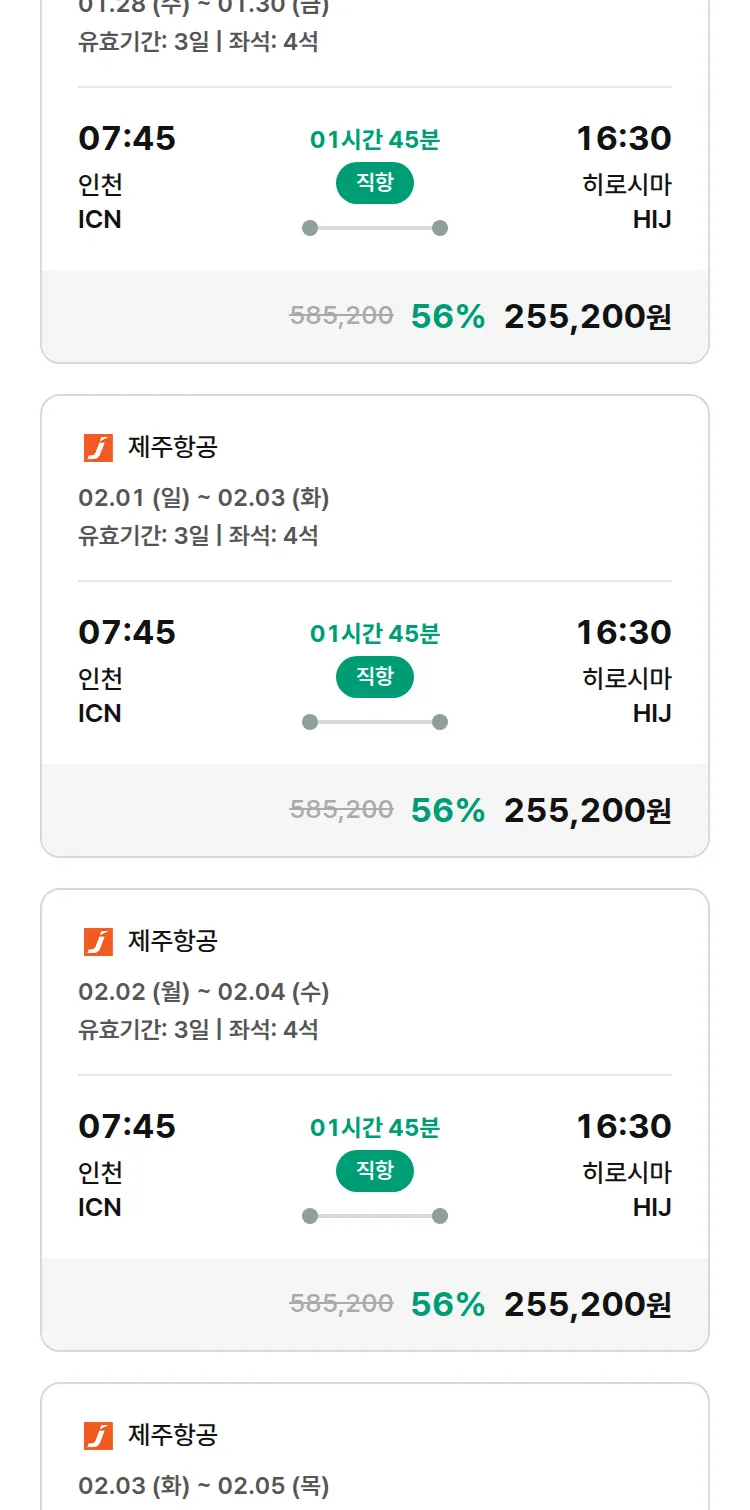Open the 02.03 ~ 02.05 flight card
Viewport: 750px width, 1510px height.
pos(374,1450)
